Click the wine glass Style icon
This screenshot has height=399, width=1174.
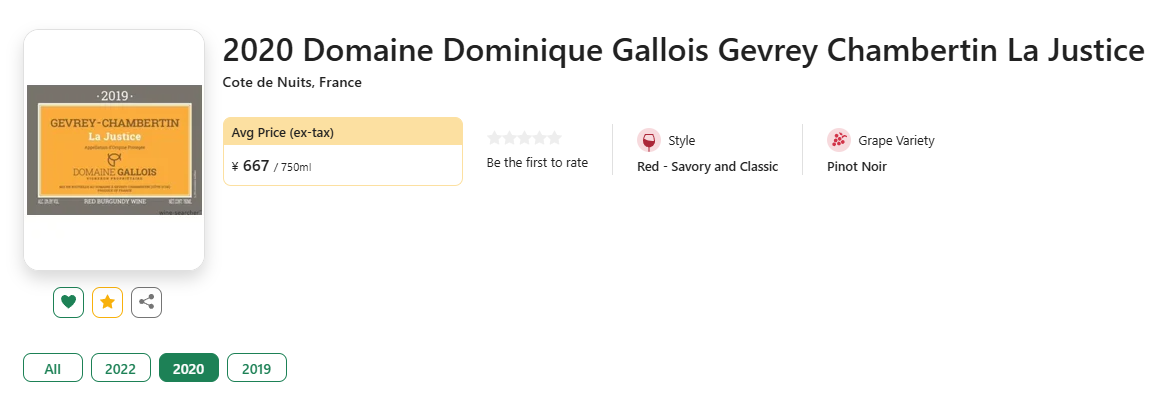(649, 140)
